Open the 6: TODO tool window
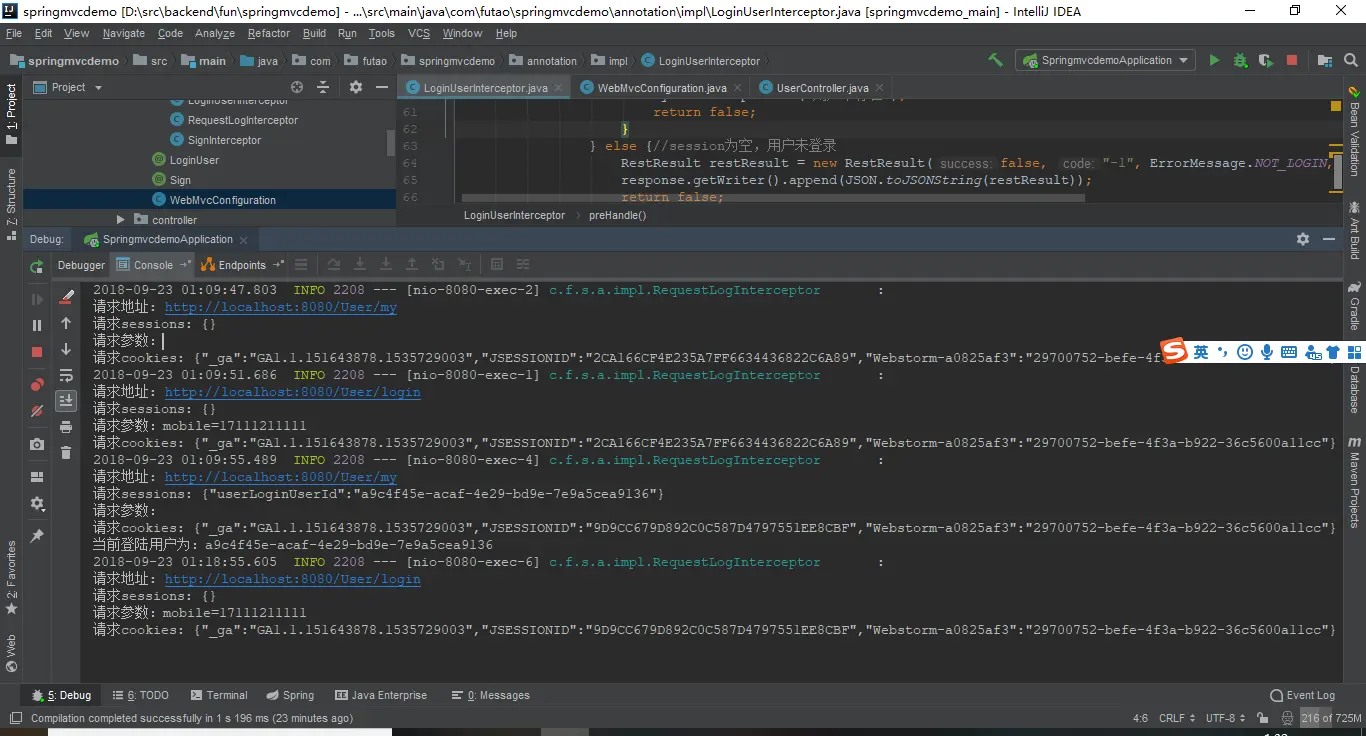The height and width of the screenshot is (736, 1366). [x=141, y=695]
